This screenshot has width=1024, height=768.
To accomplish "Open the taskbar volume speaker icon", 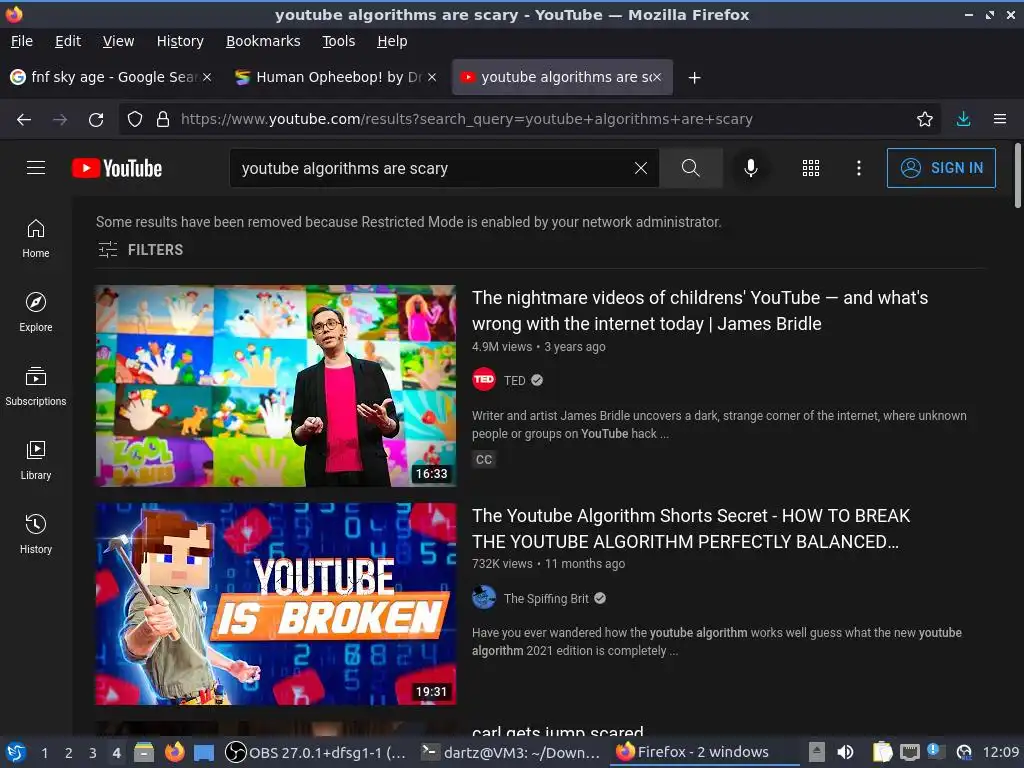I will tap(845, 752).
